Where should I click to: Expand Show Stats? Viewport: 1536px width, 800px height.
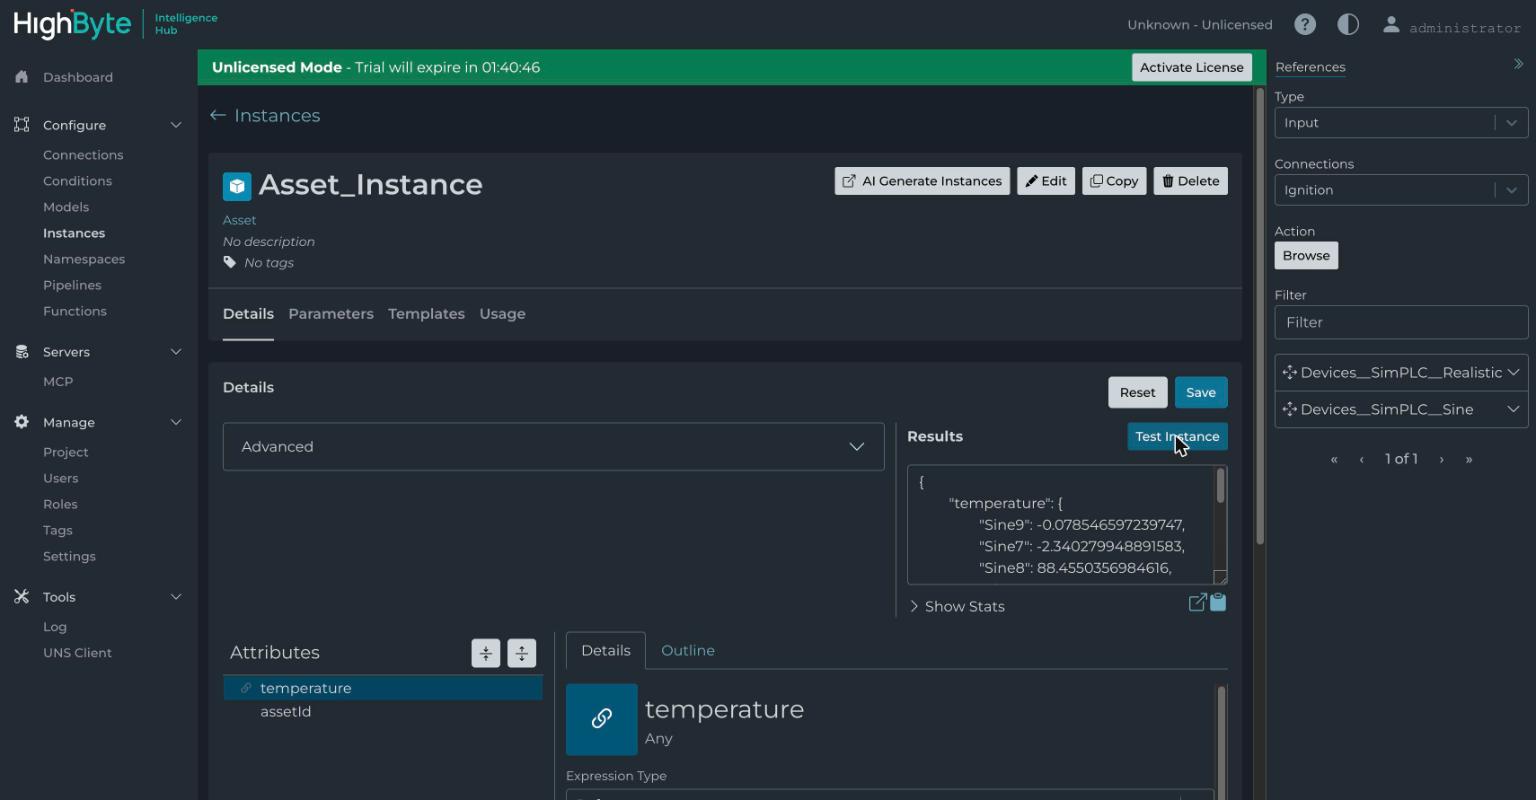point(957,606)
